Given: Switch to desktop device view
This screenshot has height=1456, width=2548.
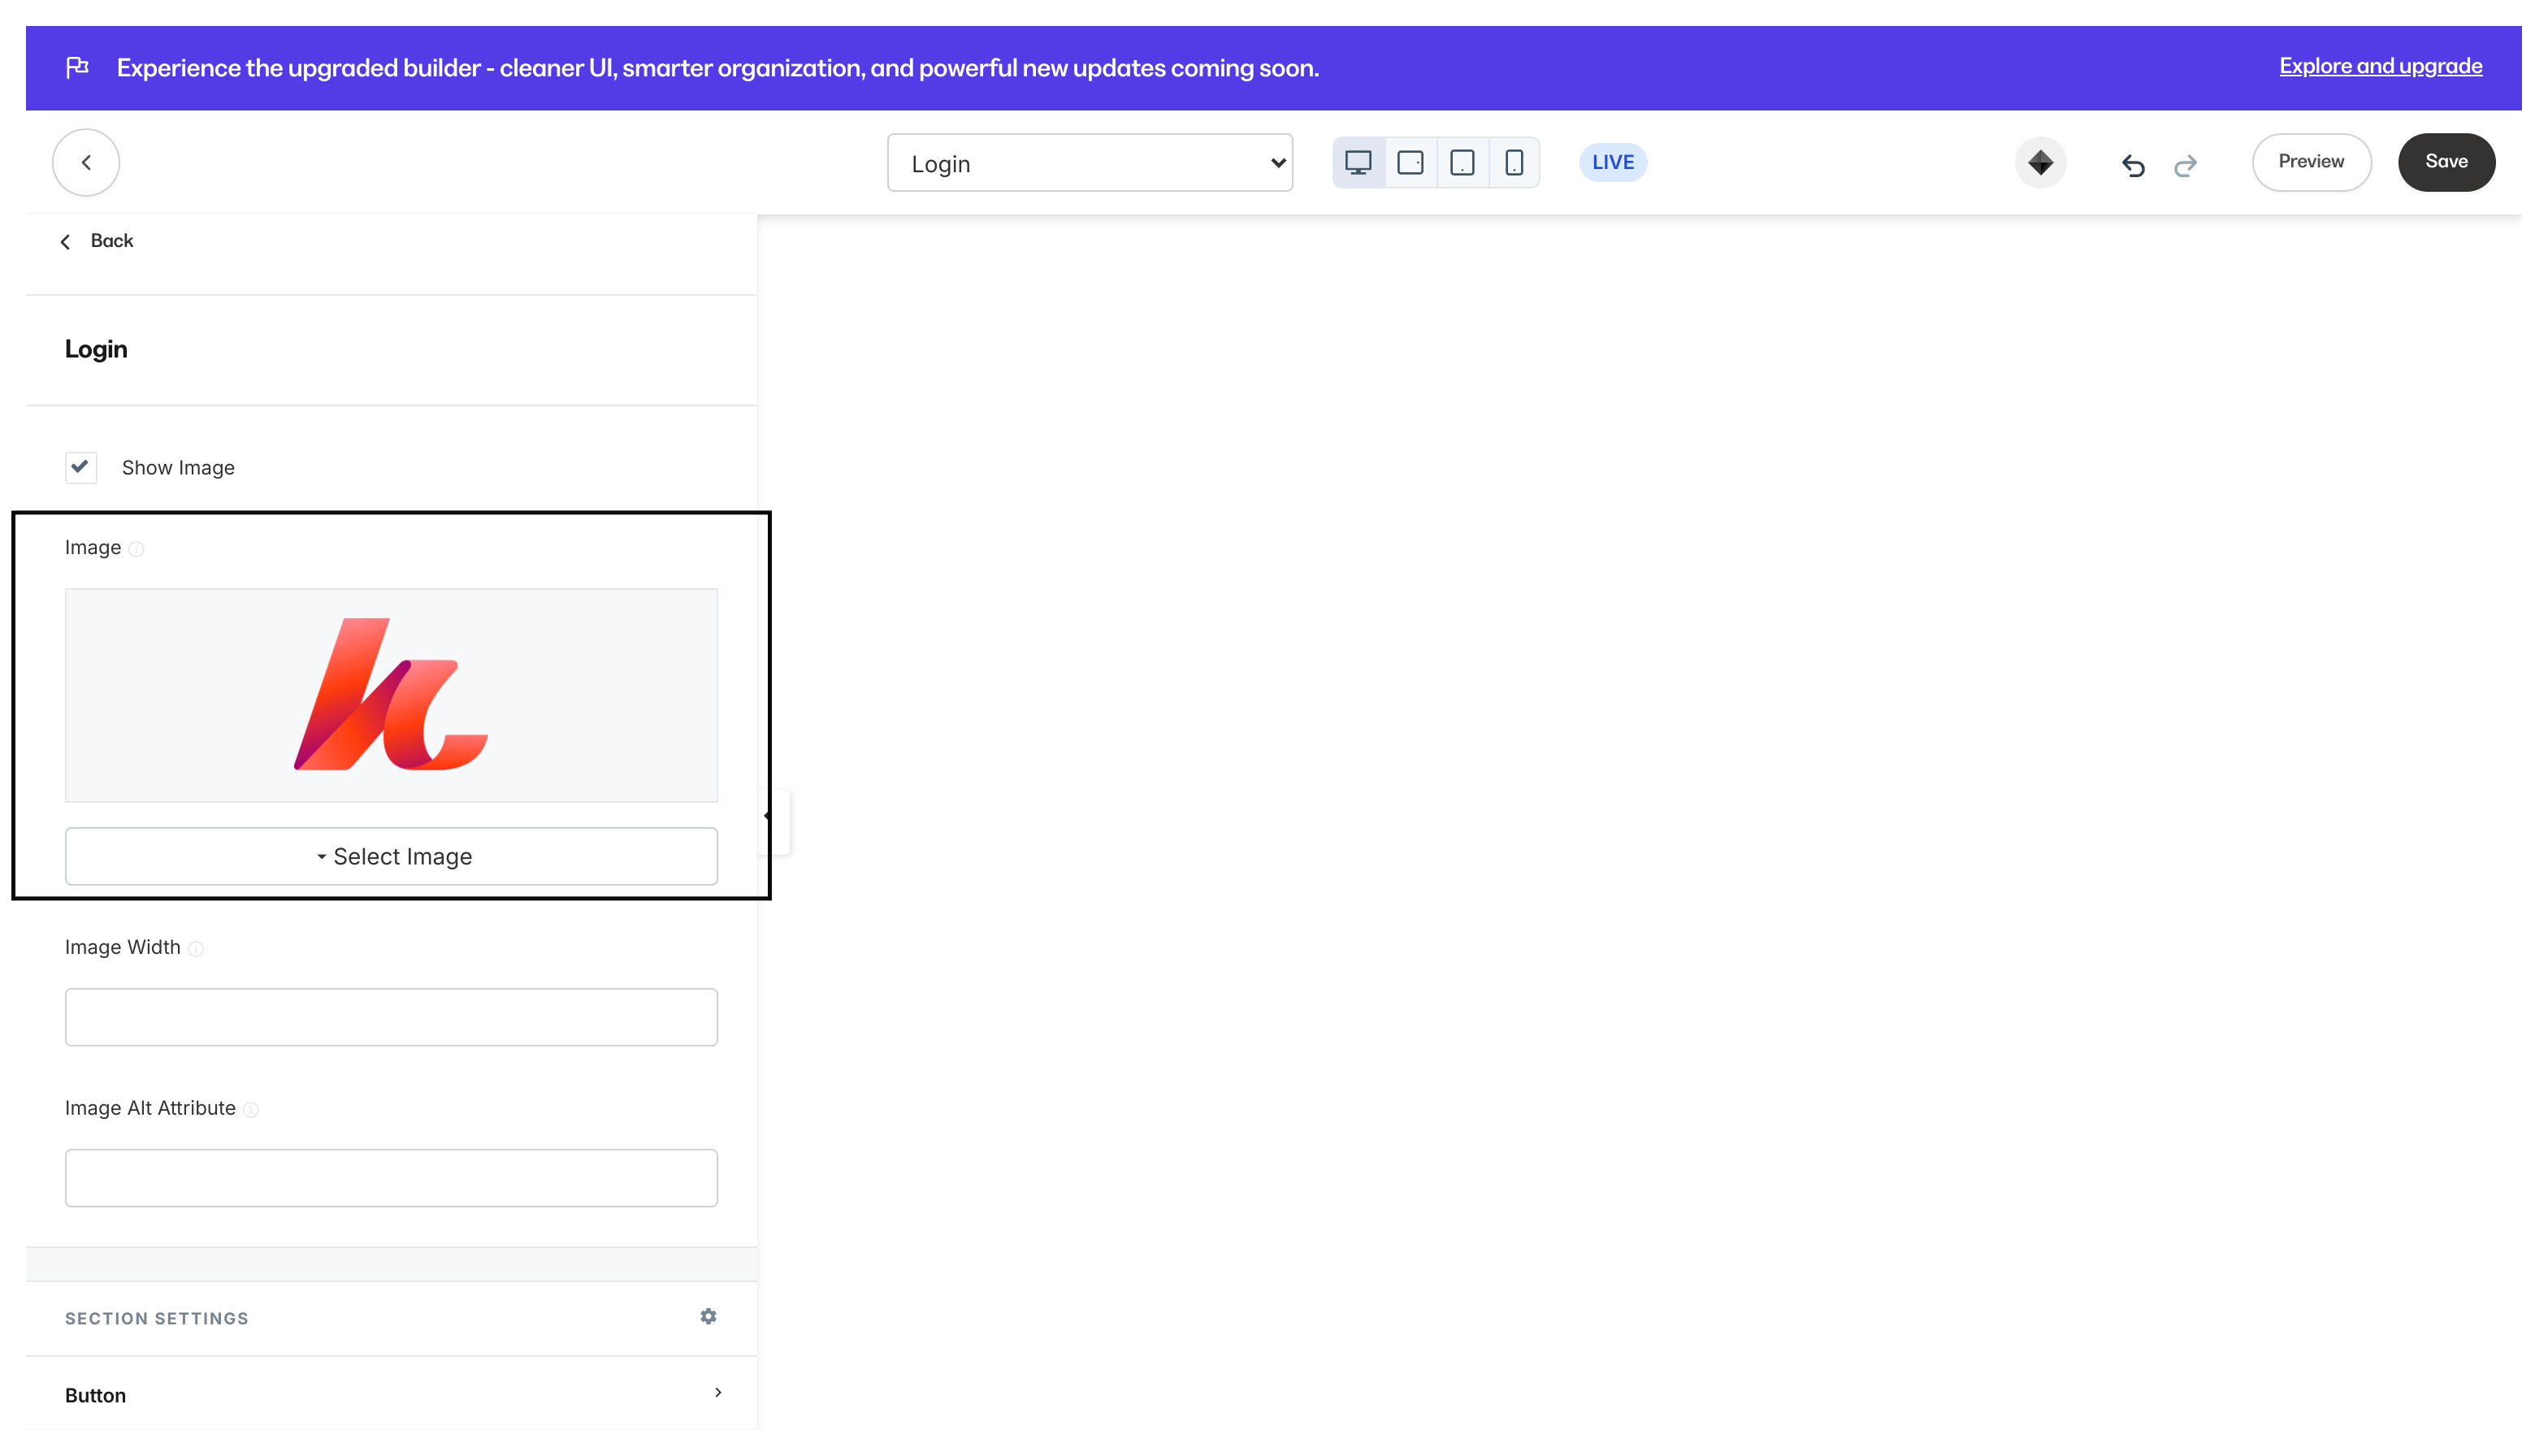Looking at the screenshot, I should tap(1358, 162).
